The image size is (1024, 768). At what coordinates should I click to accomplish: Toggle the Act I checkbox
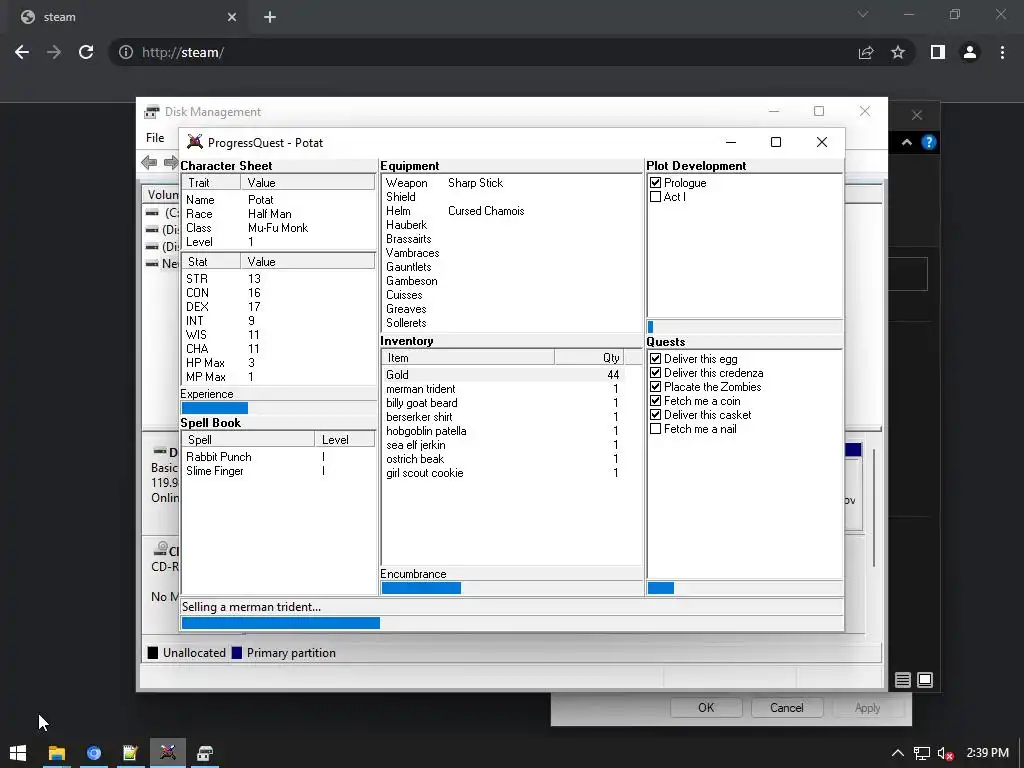[x=656, y=197]
